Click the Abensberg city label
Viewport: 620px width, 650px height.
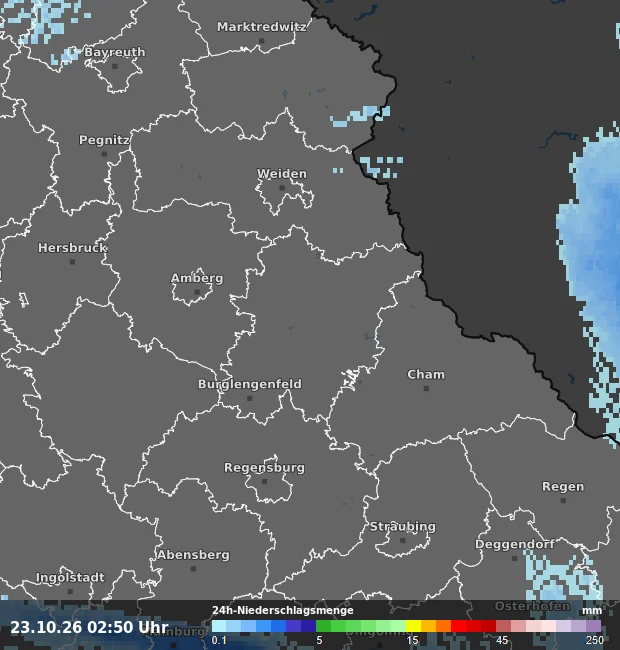(193, 555)
